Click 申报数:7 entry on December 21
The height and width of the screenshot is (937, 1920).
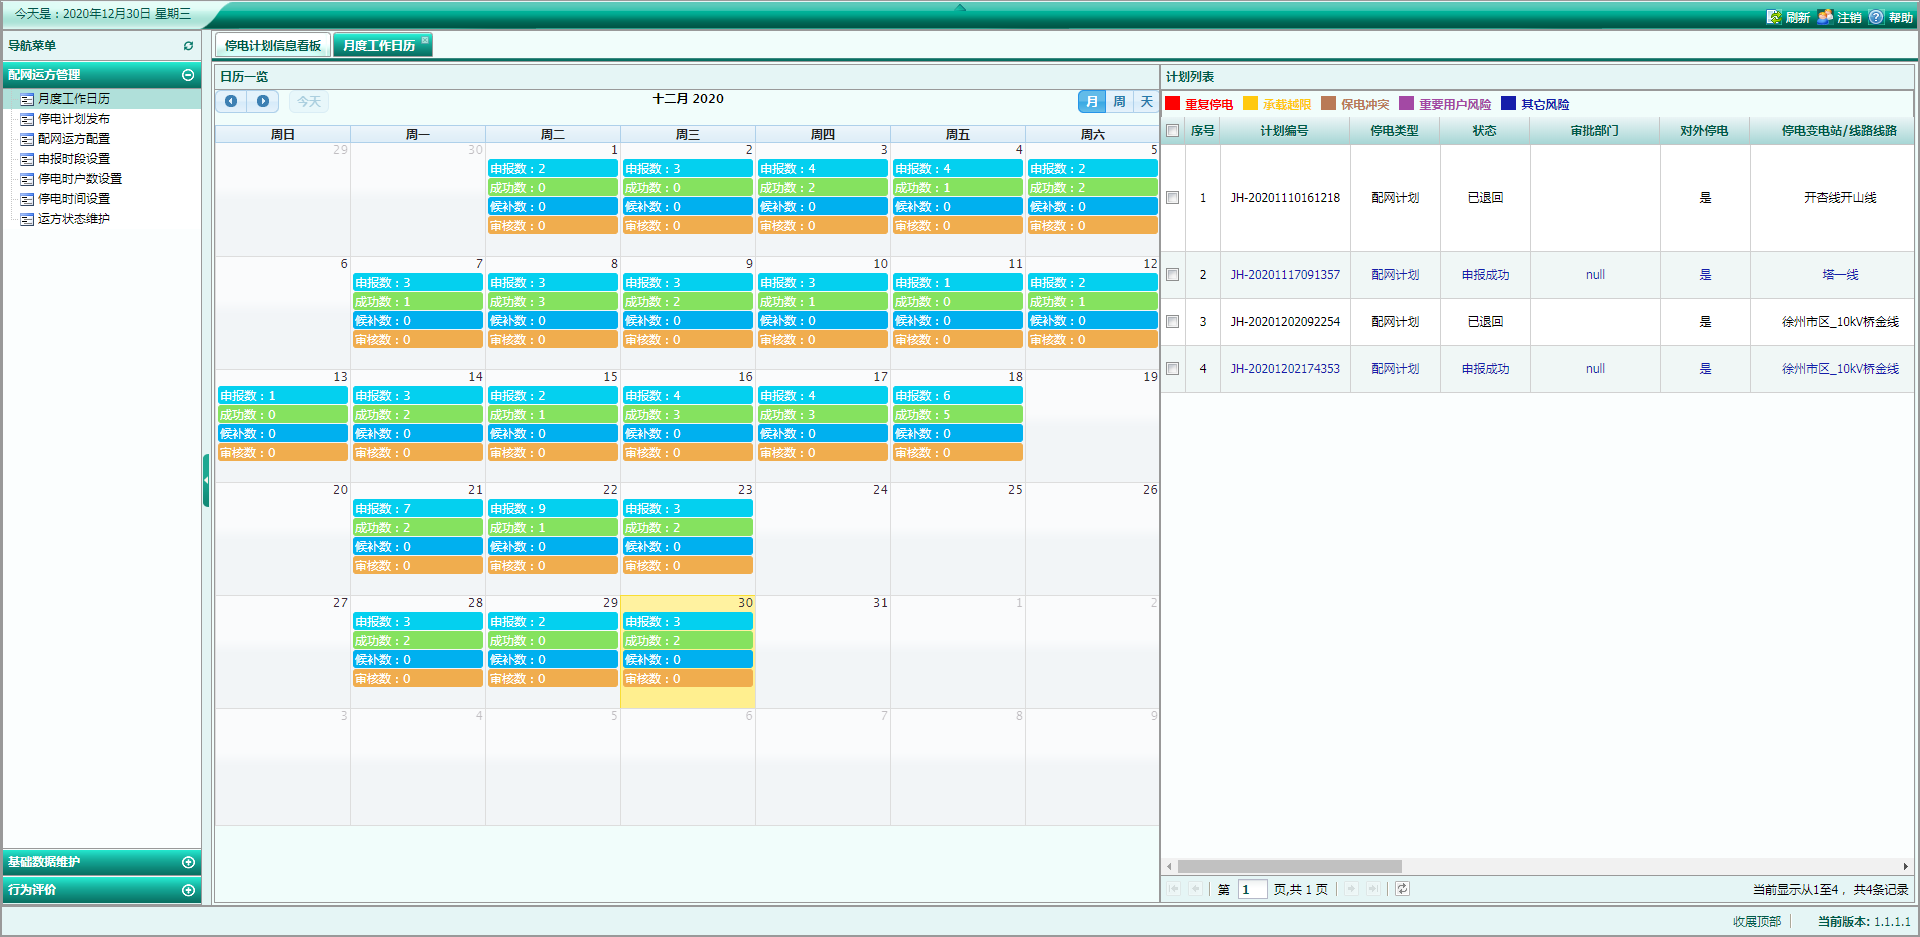pos(417,509)
